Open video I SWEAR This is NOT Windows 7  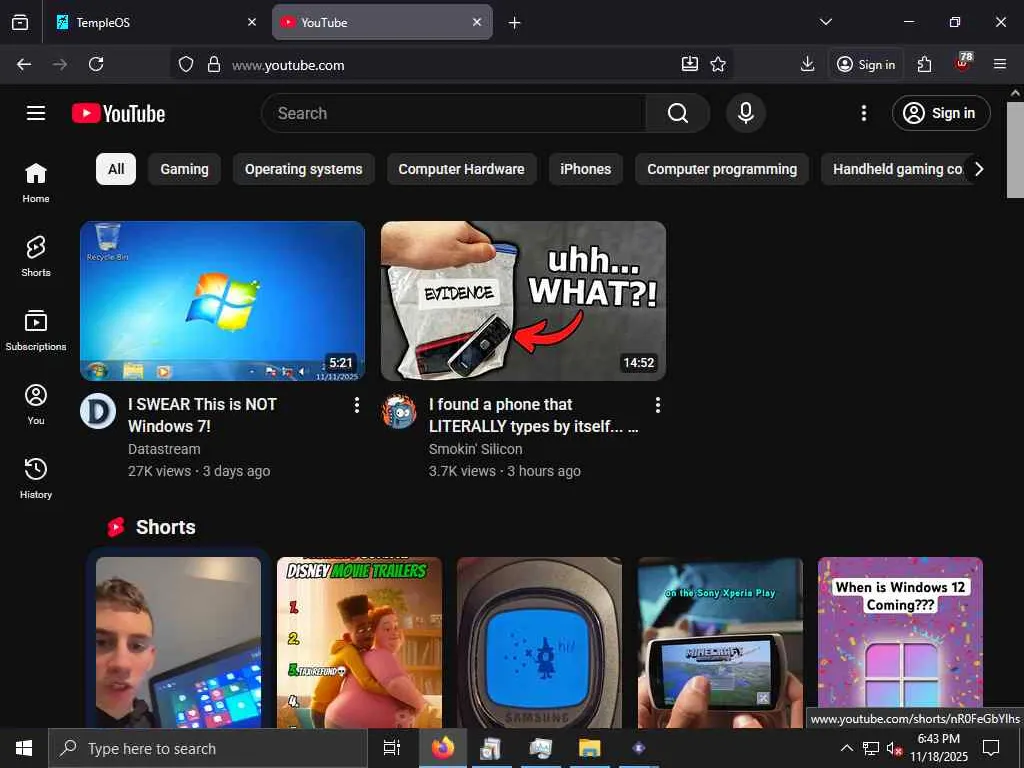click(x=203, y=415)
